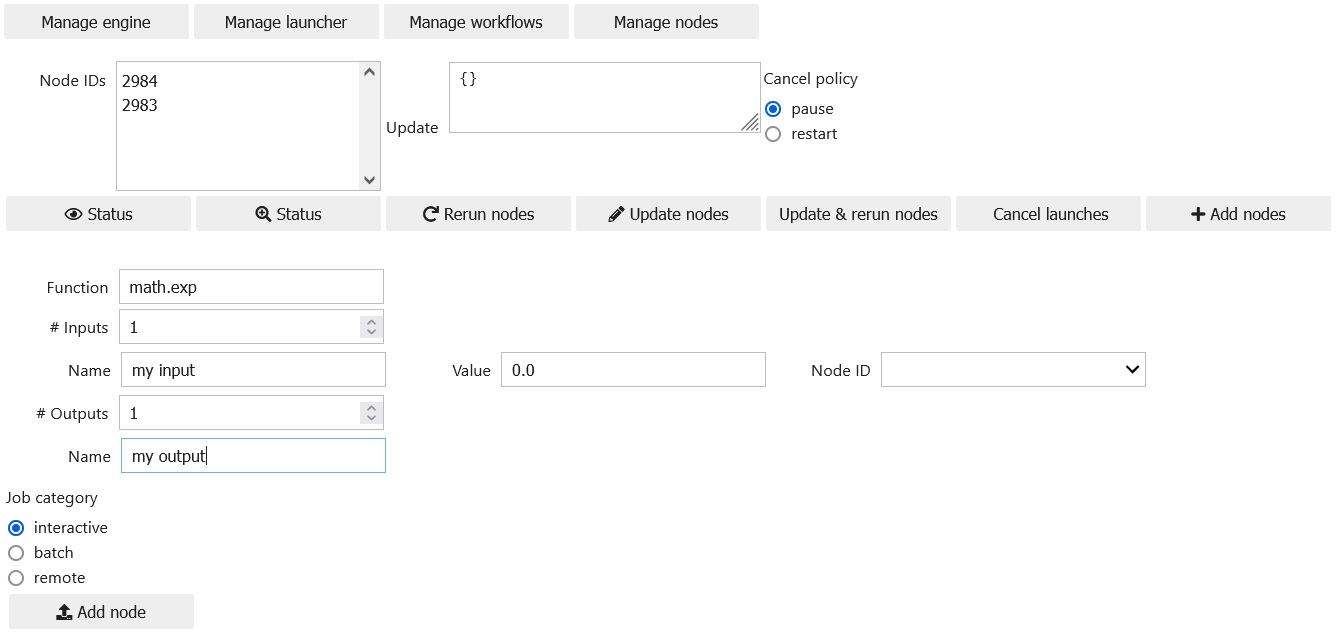The width and height of the screenshot is (1336, 633).
Task: Click the Rerun nodes button
Action: point(478,214)
